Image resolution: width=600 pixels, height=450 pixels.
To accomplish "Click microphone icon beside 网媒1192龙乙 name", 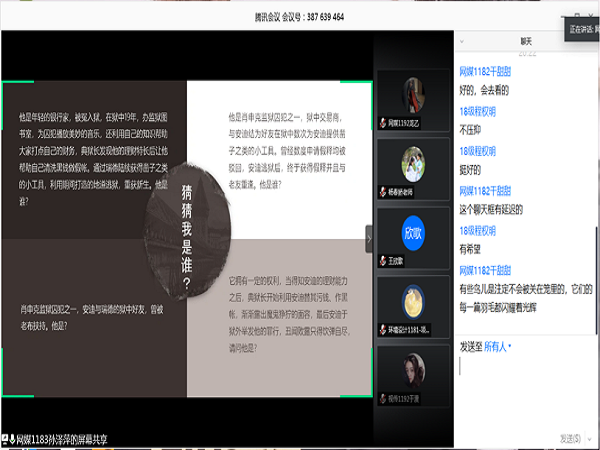I will coord(382,123).
